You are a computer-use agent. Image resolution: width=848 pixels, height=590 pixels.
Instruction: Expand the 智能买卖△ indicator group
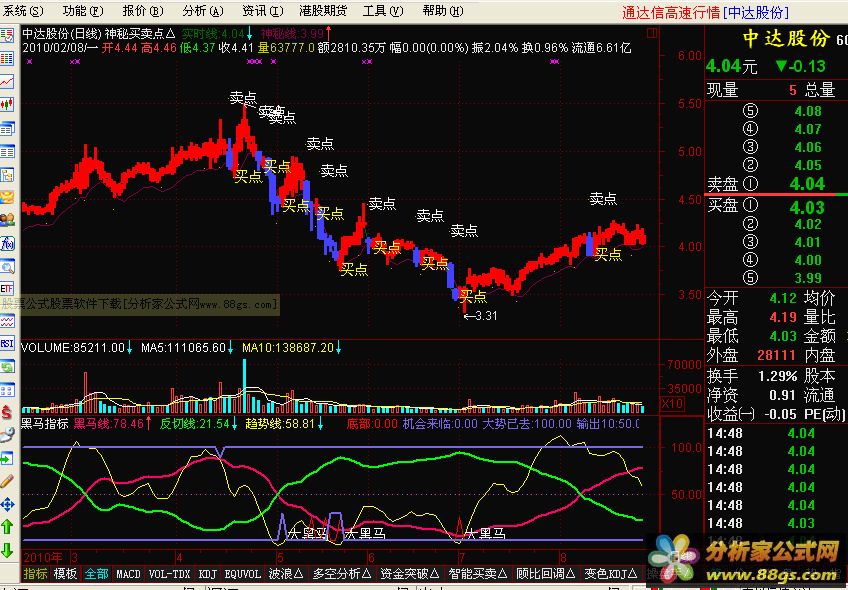click(x=478, y=574)
